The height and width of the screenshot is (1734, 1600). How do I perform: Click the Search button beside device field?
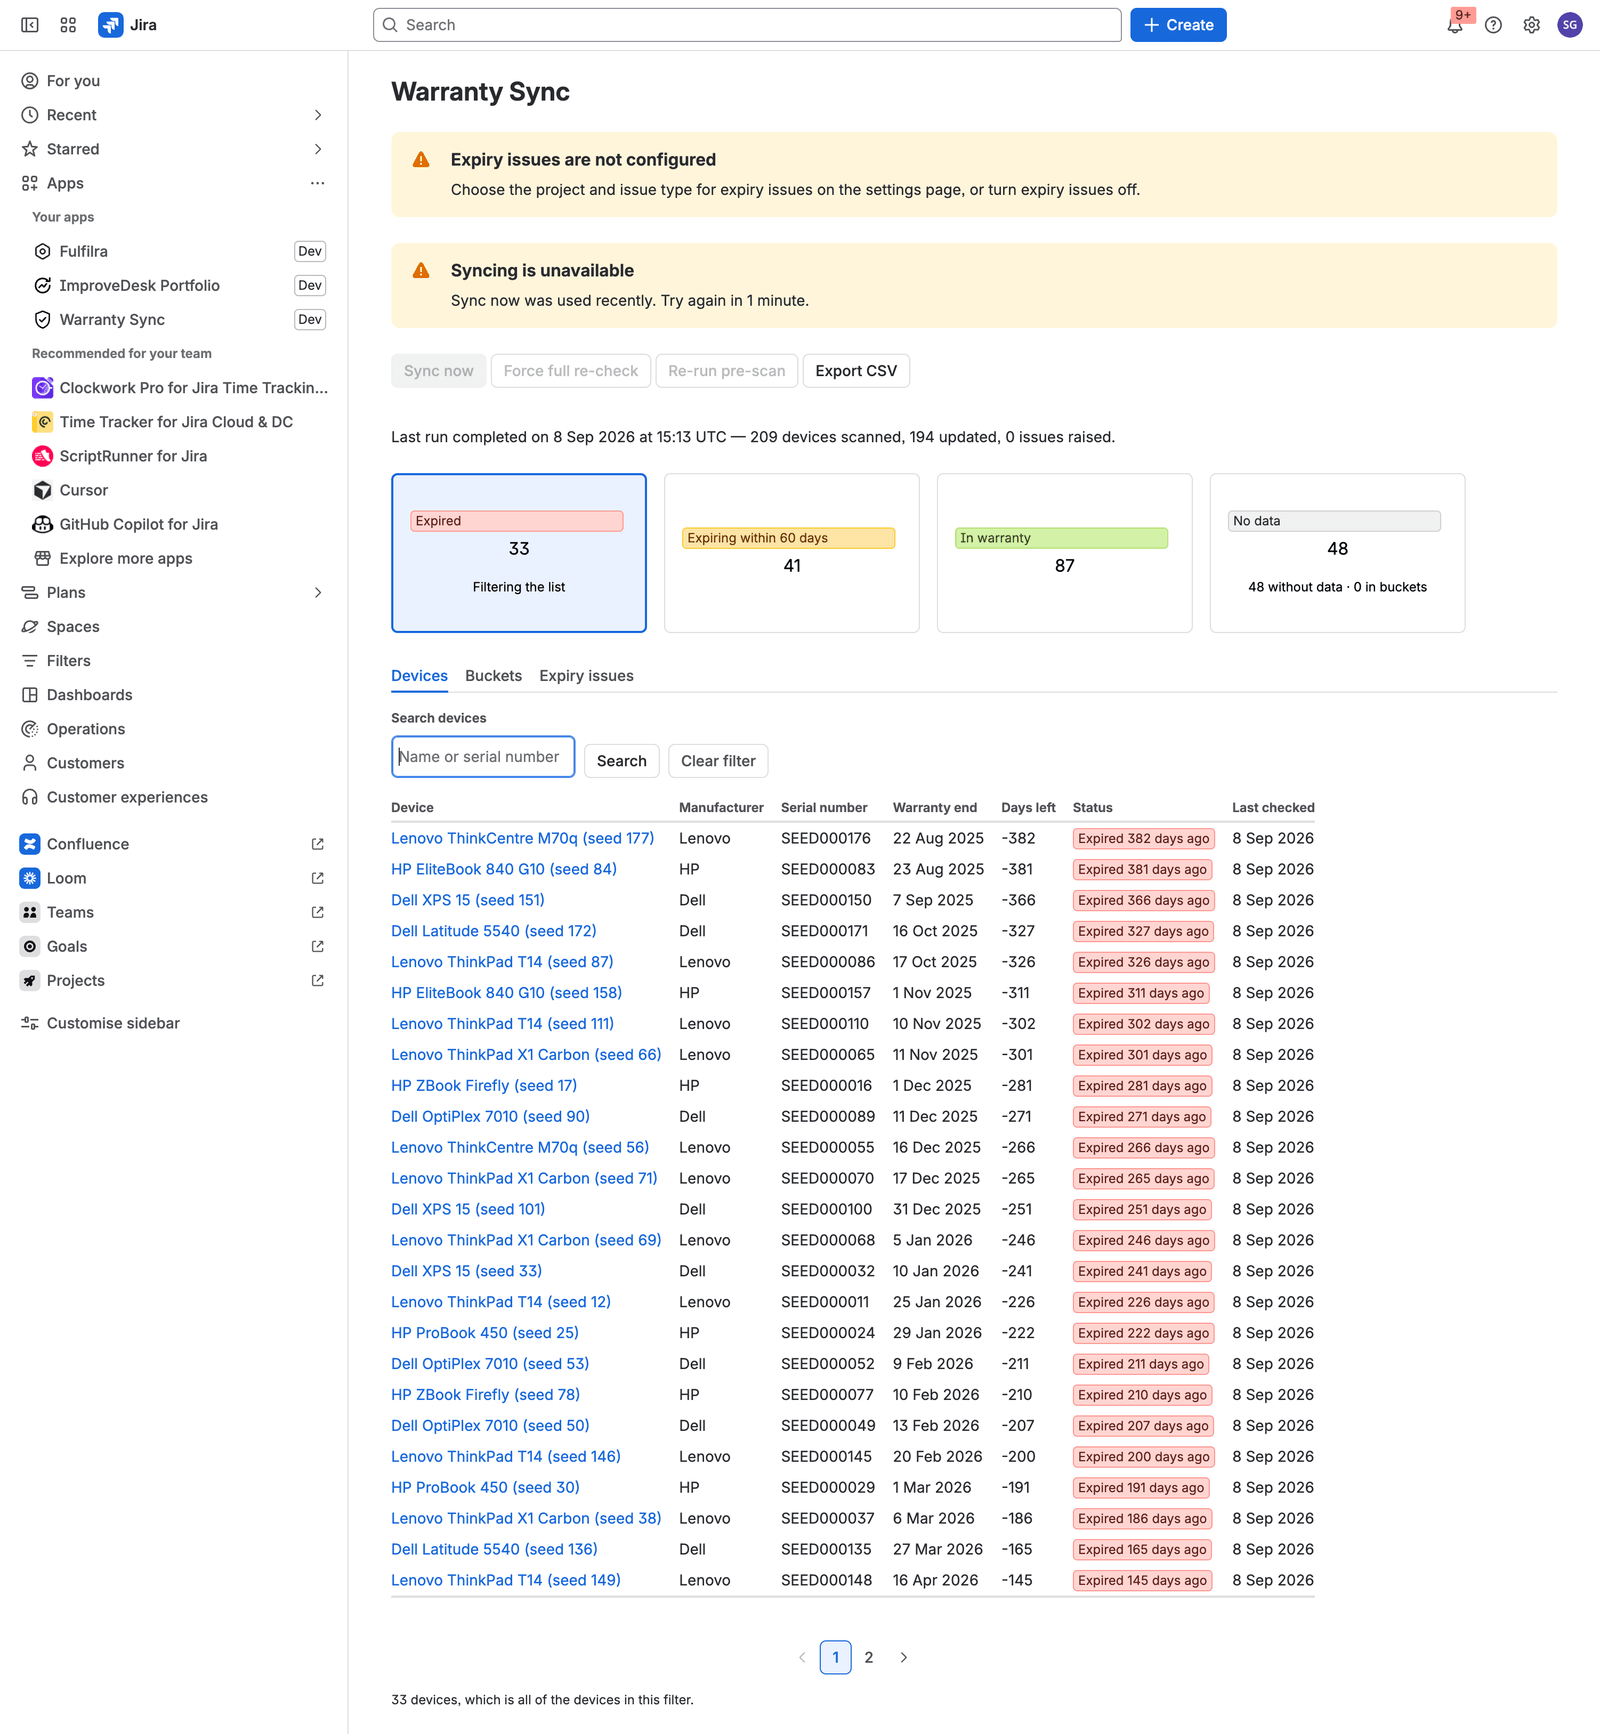click(x=621, y=761)
